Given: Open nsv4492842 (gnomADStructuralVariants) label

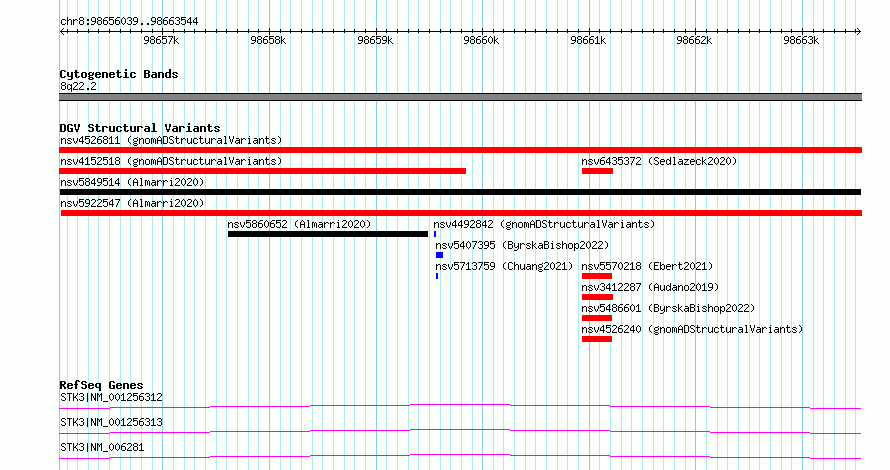Looking at the screenshot, I should click(544, 224).
